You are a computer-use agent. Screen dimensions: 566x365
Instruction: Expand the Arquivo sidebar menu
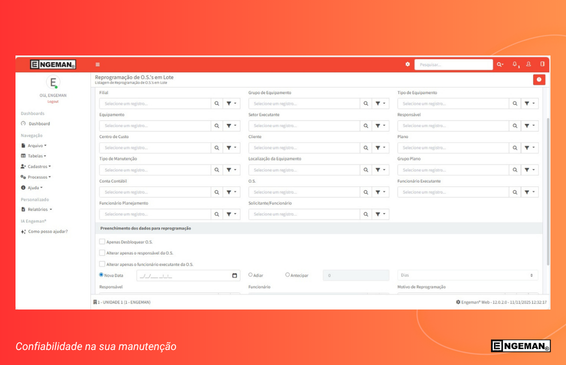34,145
